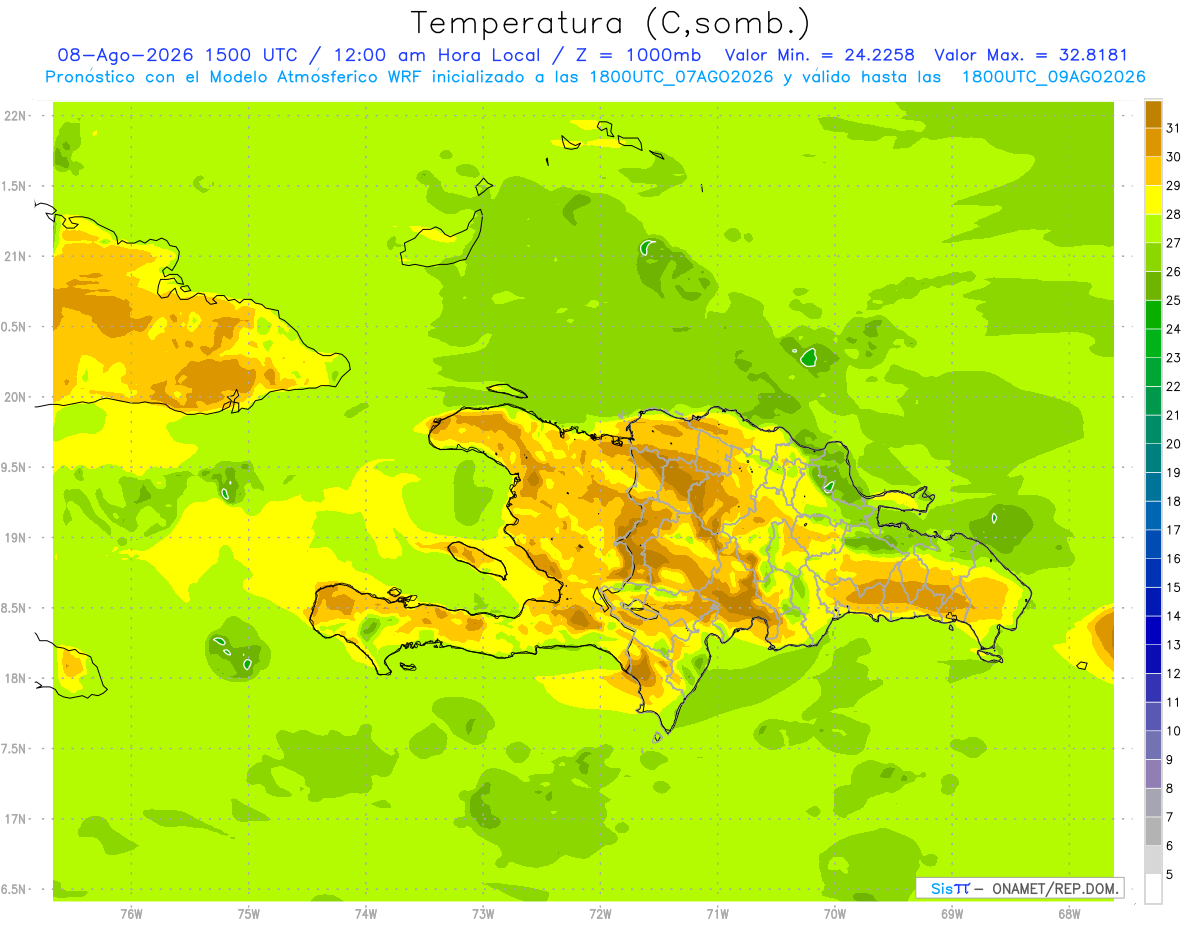Click the "21N" latitude axis label
Viewport: 1200px width, 927px height.
coord(16,257)
